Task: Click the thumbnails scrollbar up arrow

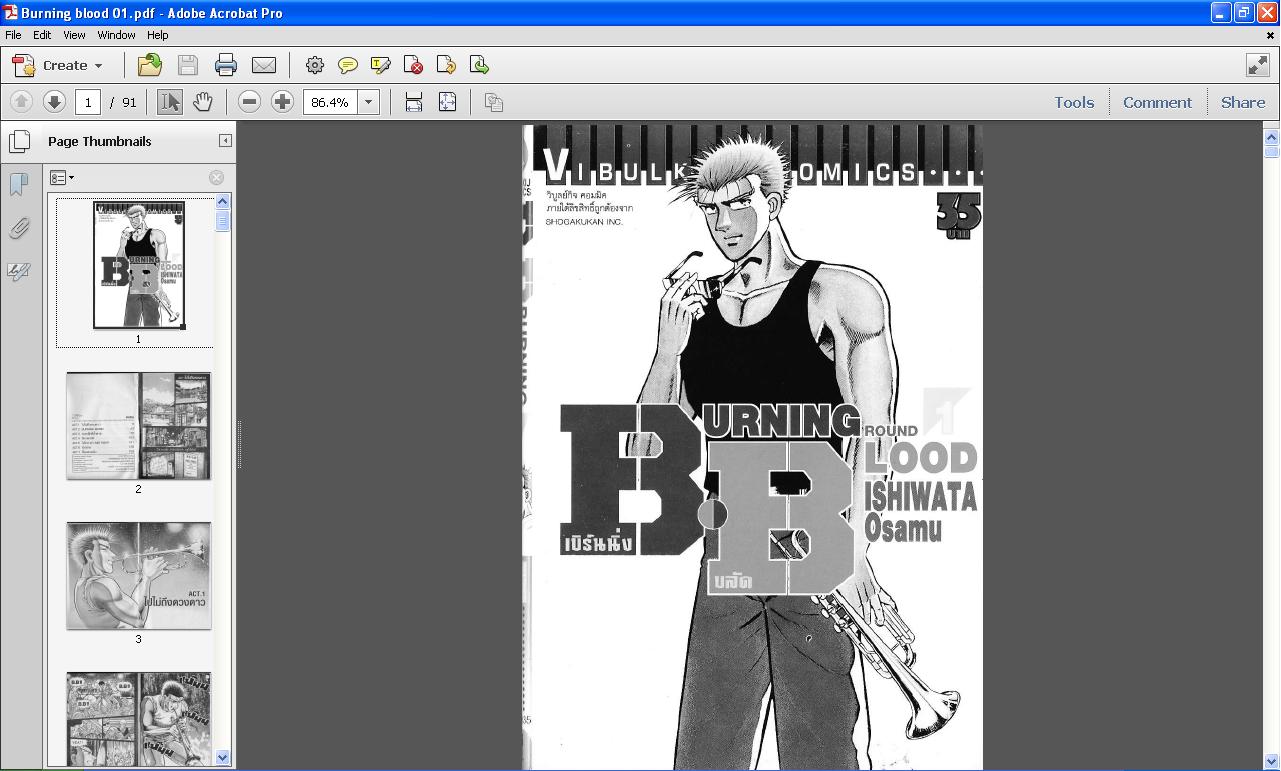Action: coord(223,201)
